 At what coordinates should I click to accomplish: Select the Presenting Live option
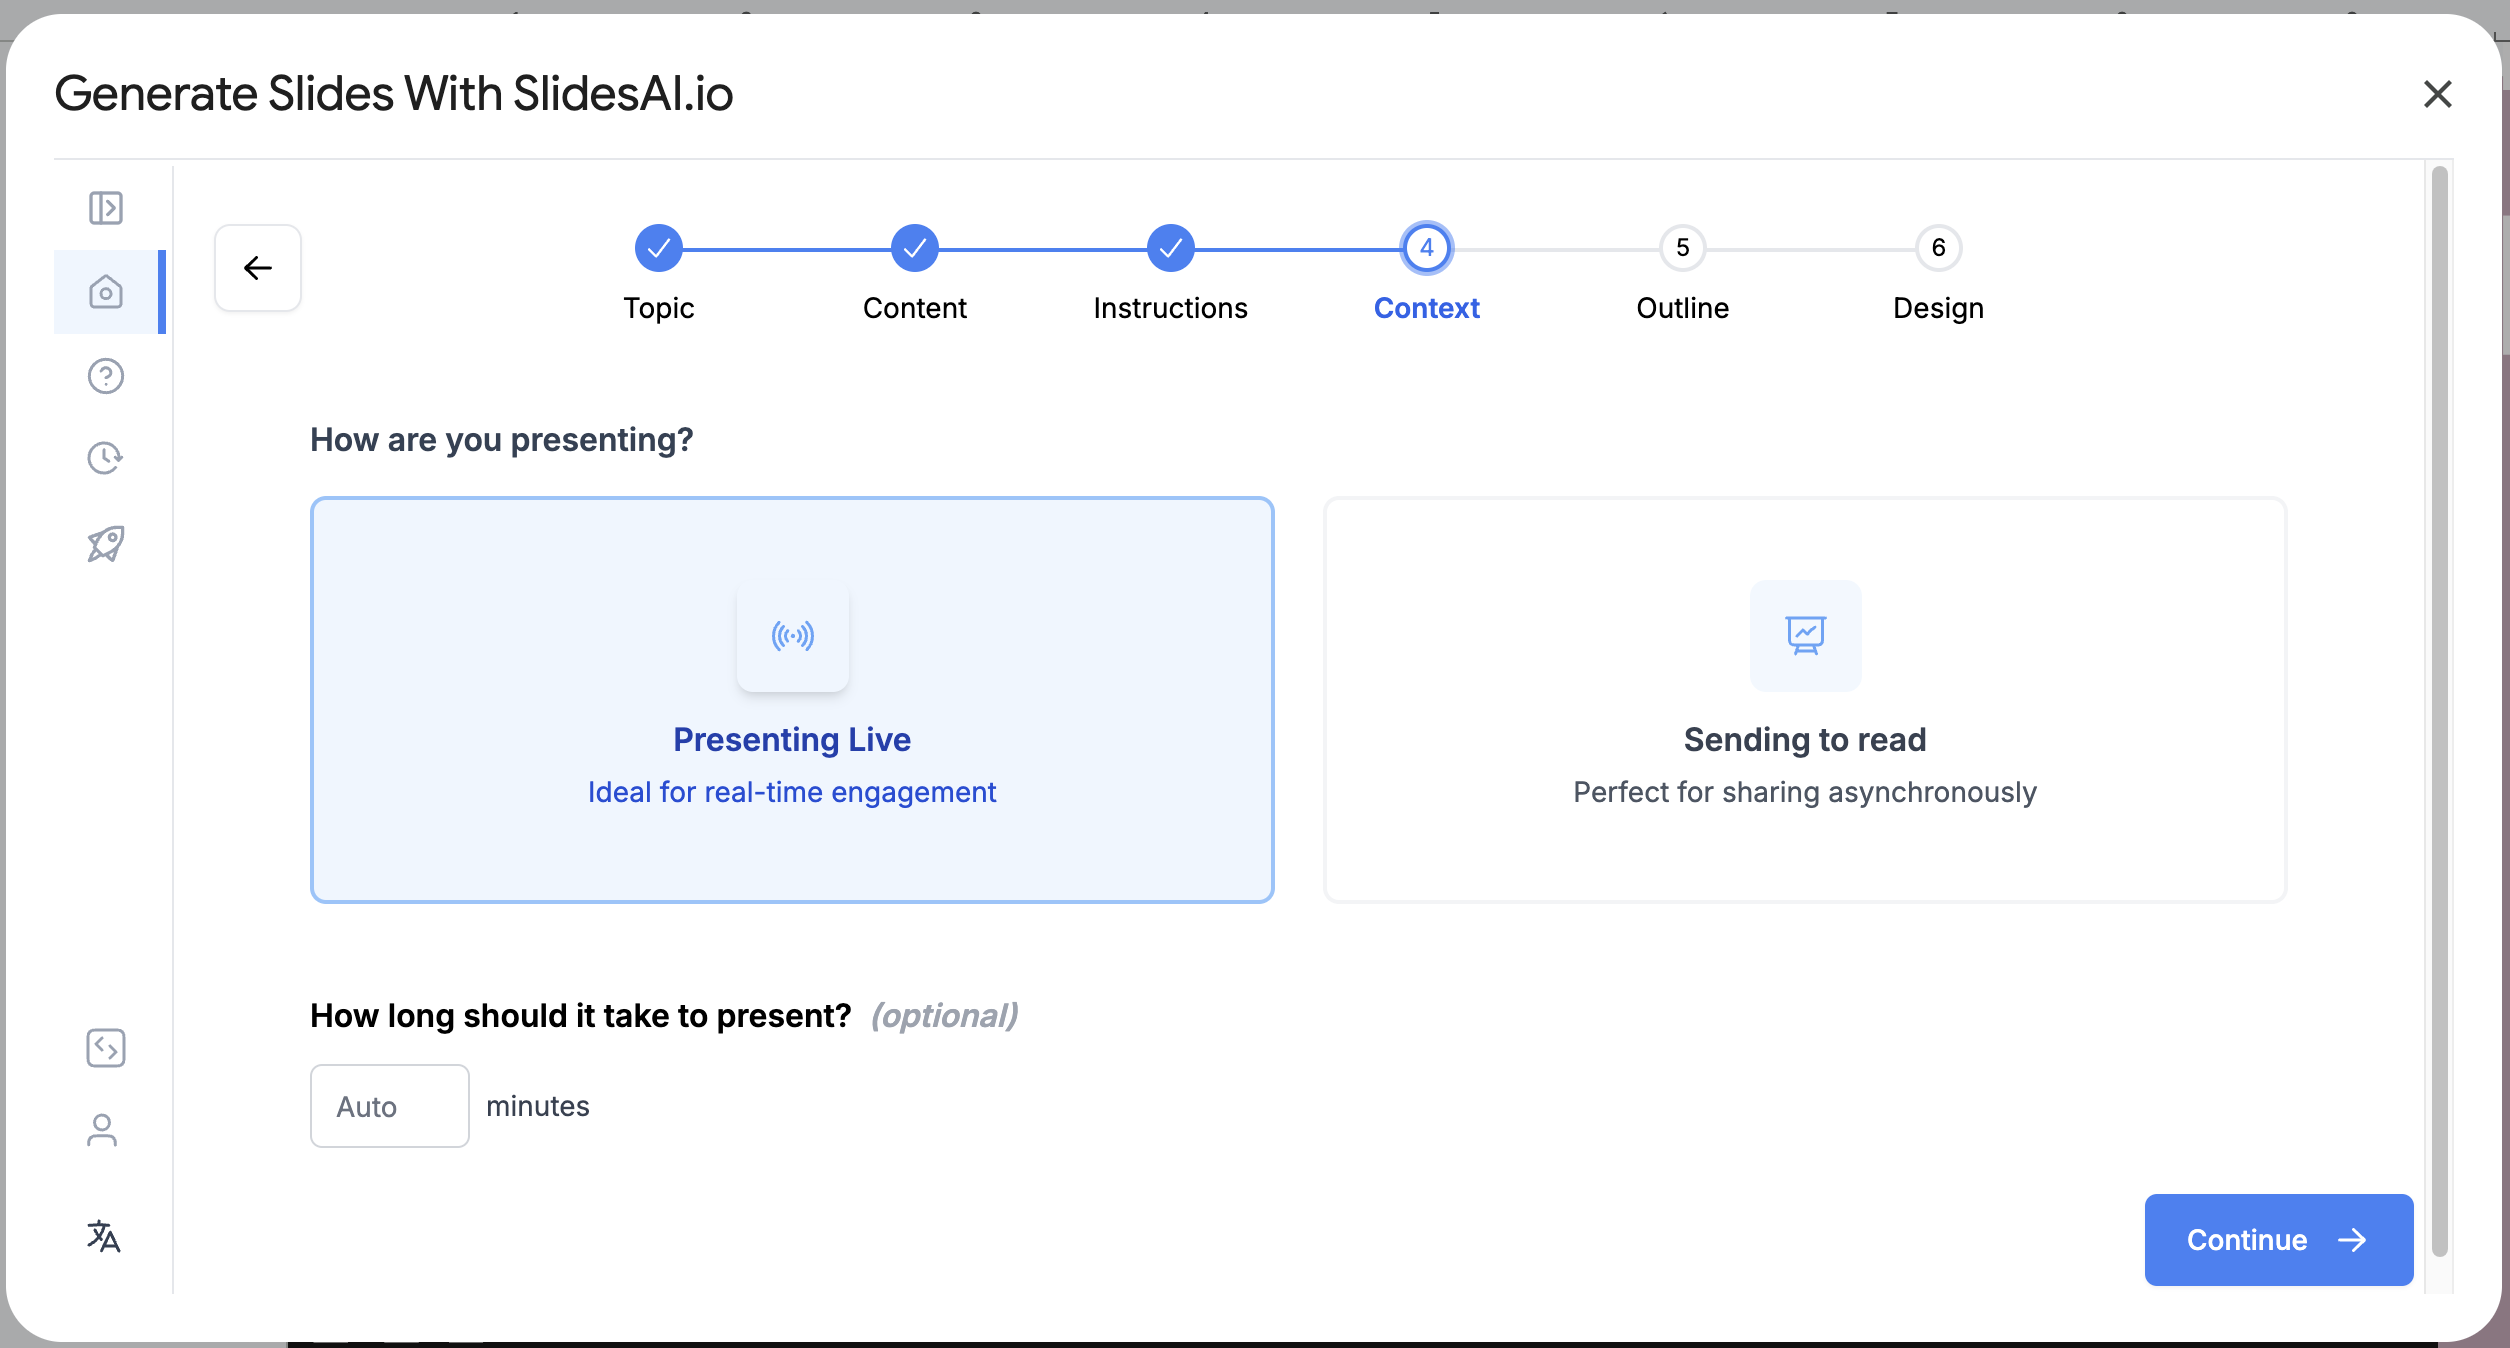tap(792, 740)
